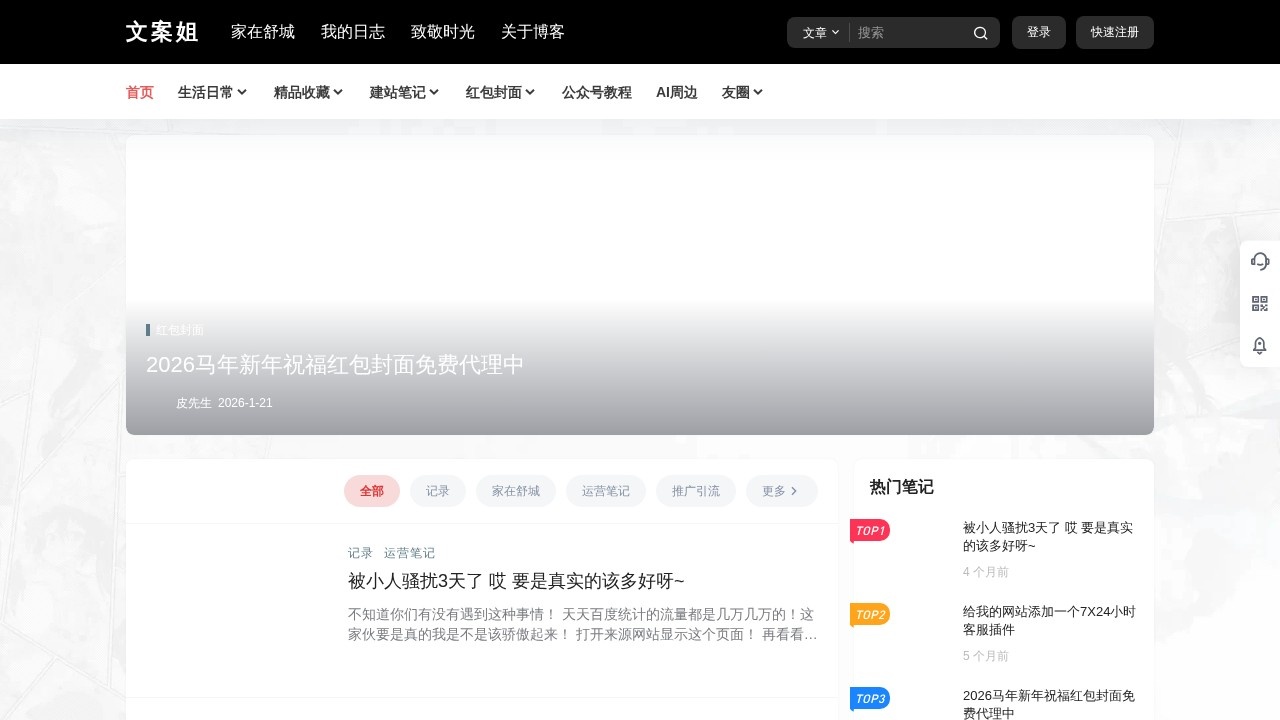Viewport: 1280px width, 720px height.
Task: Click the 记录 tag above article title
Action: tap(360, 553)
